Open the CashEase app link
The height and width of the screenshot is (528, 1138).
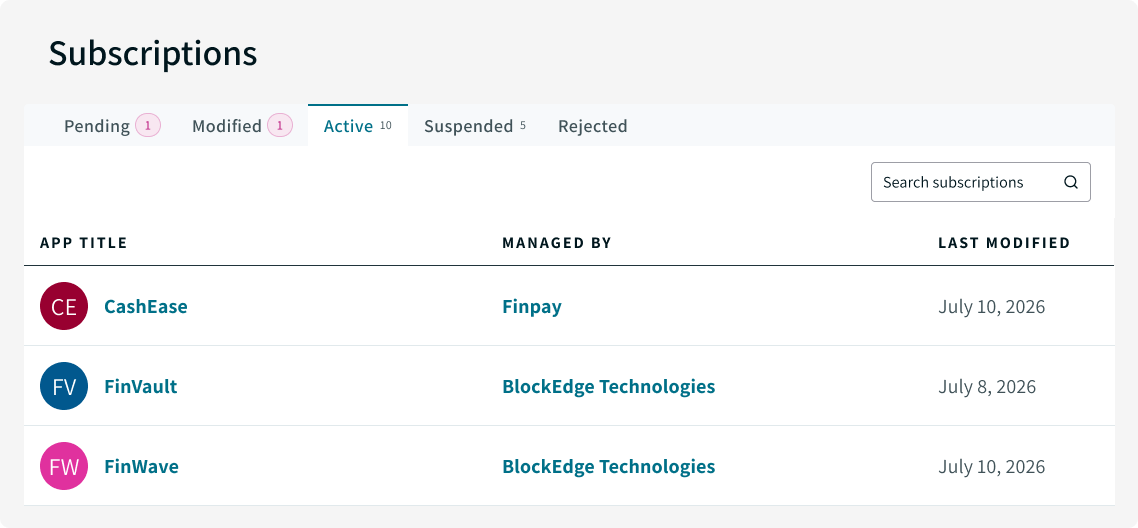point(146,306)
